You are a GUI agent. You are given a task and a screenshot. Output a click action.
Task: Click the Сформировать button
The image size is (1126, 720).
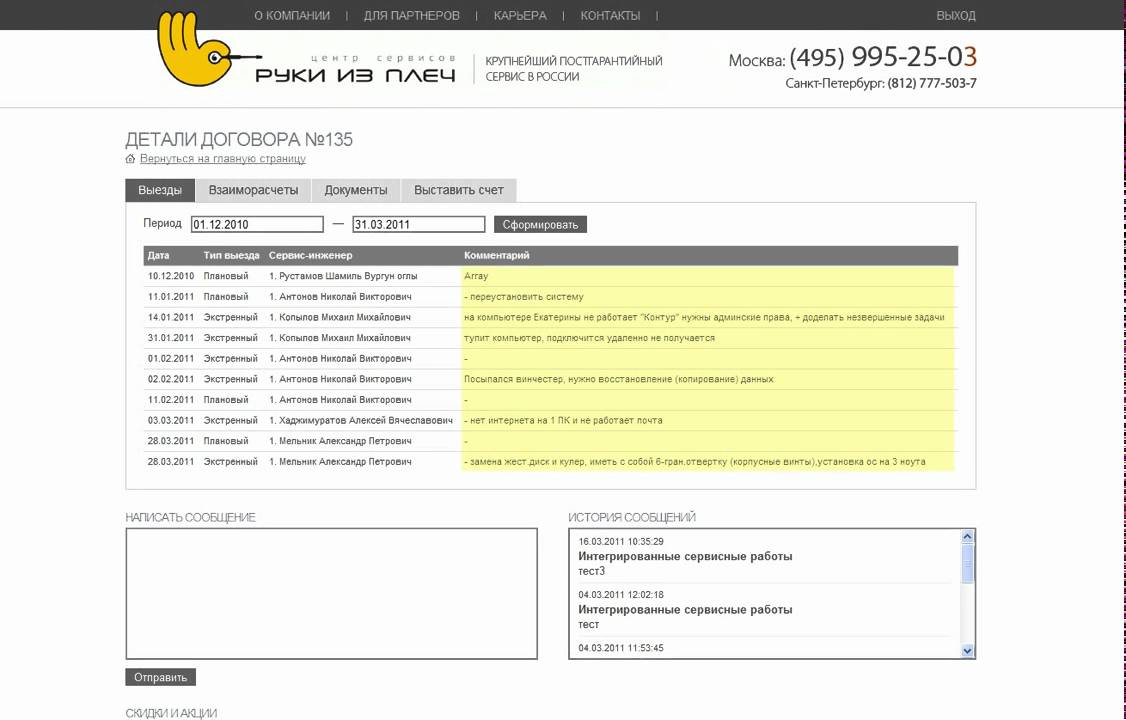click(540, 225)
